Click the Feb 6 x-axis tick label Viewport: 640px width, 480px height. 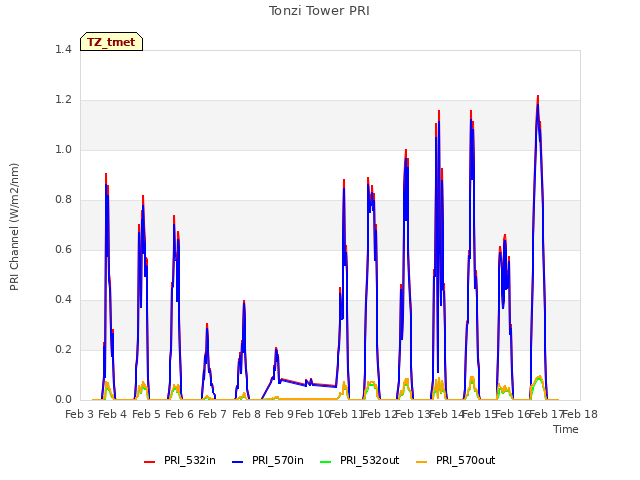pyautogui.click(x=179, y=415)
